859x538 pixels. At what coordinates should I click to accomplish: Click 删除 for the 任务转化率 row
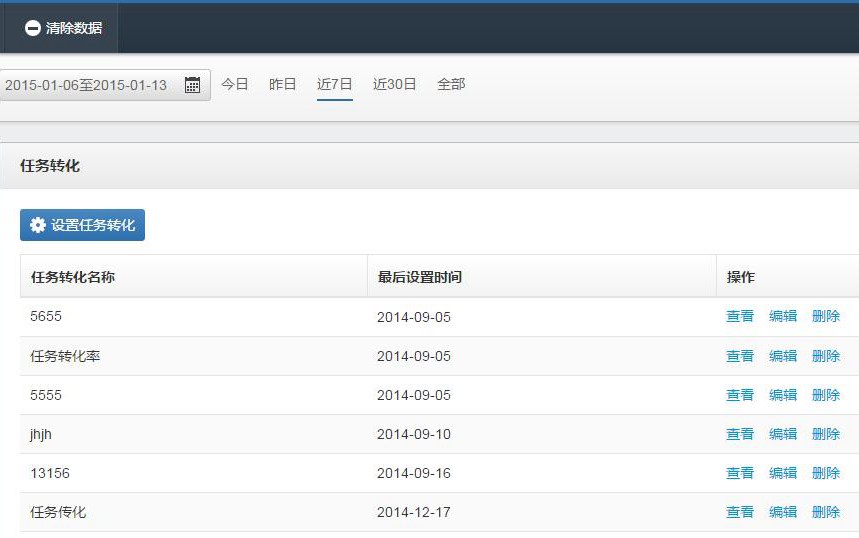click(x=826, y=356)
